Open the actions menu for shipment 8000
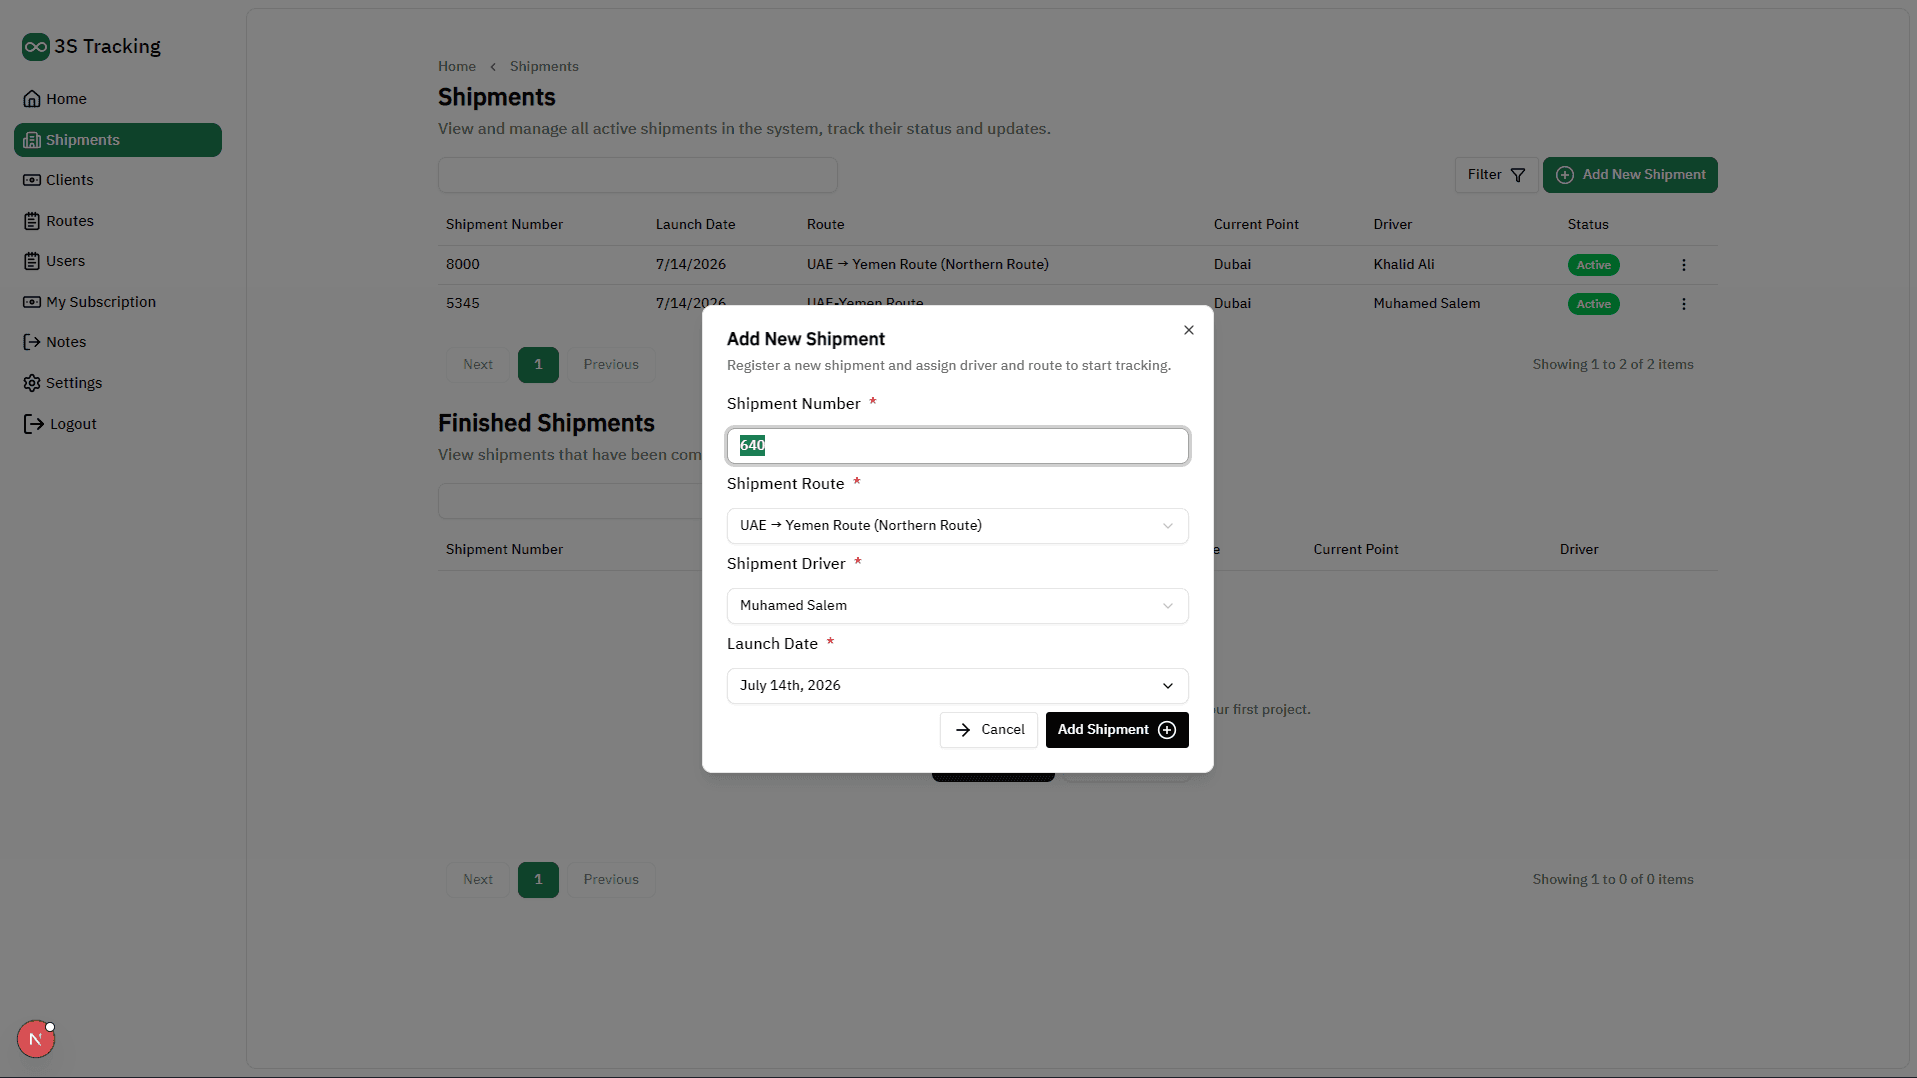The width and height of the screenshot is (1917, 1078). point(1684,265)
